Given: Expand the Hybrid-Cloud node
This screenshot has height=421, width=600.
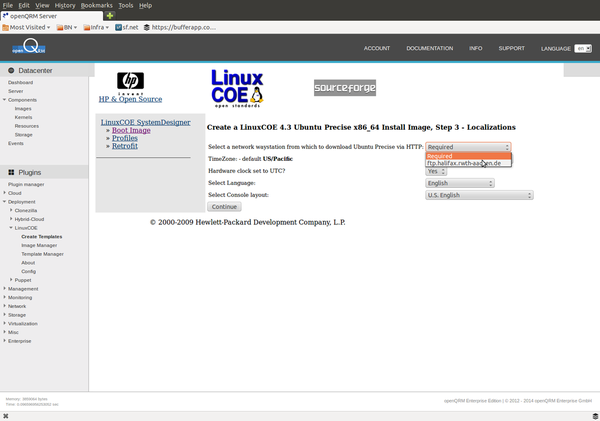Looking at the screenshot, I should click(x=11, y=219).
